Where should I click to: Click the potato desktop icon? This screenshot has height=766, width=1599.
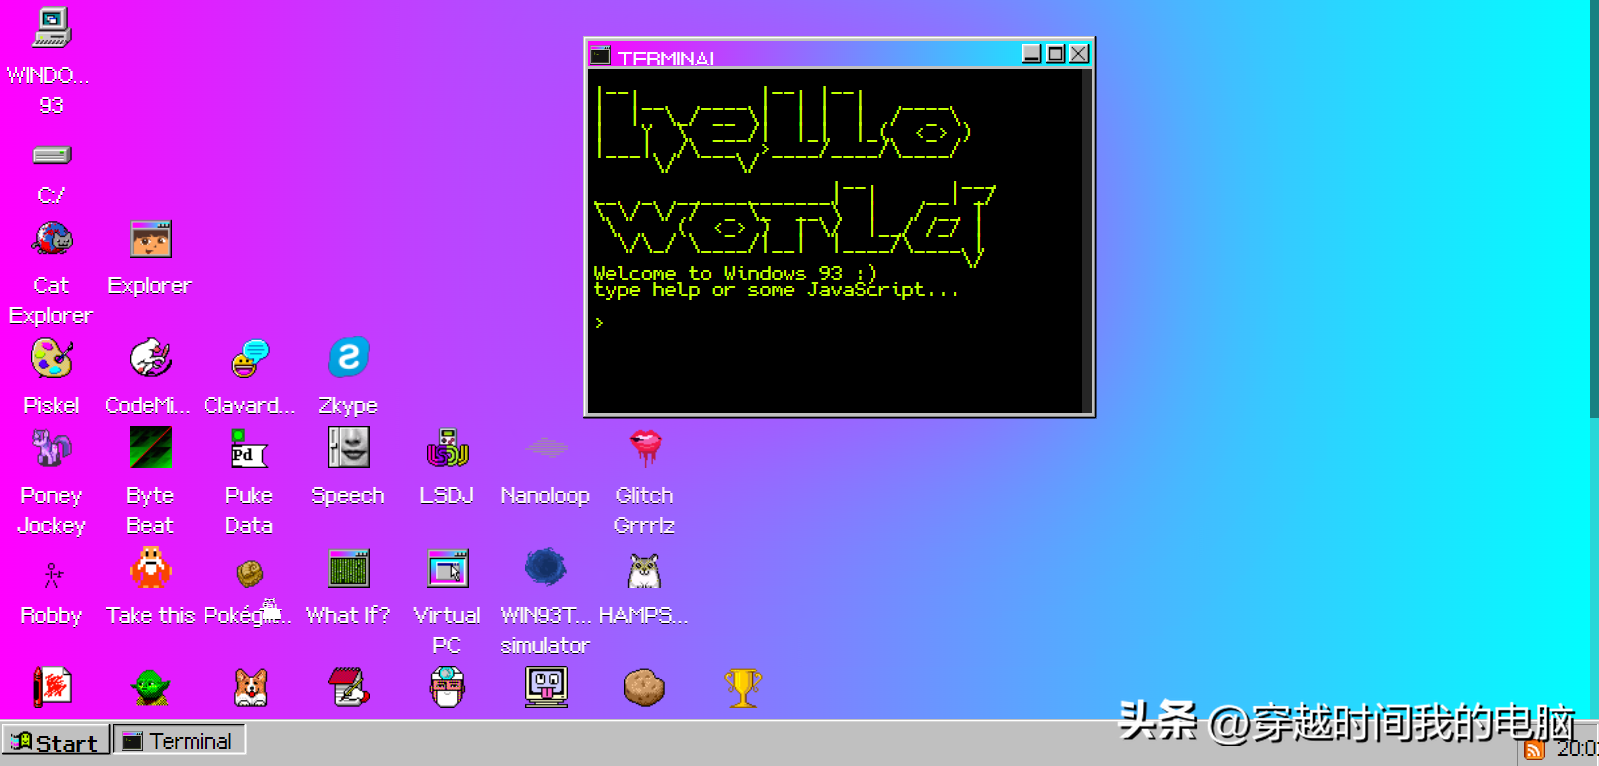tap(644, 688)
